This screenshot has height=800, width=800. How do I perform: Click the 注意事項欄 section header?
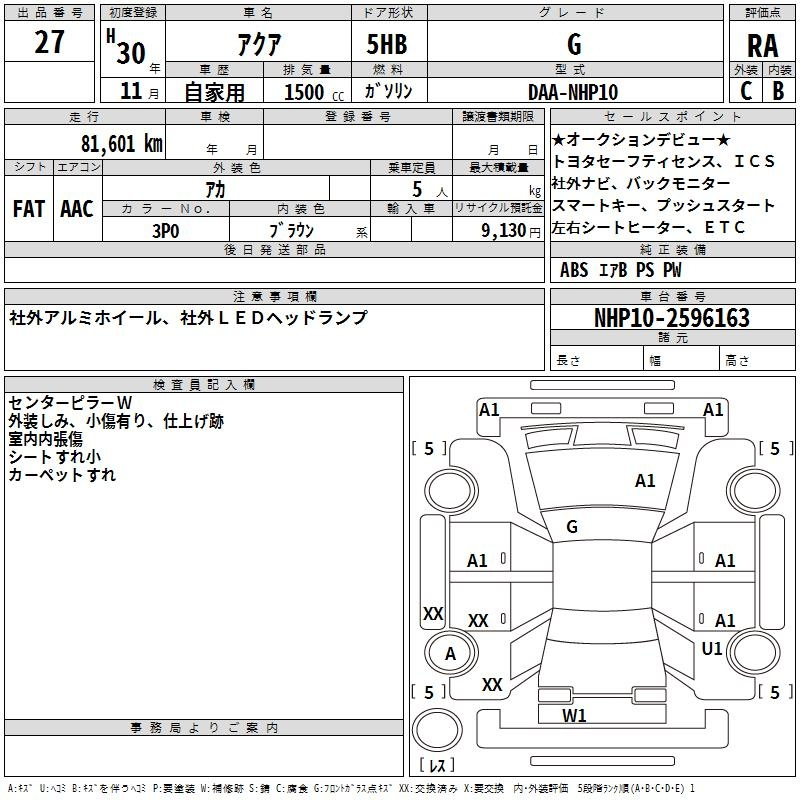pyautogui.click(x=274, y=296)
